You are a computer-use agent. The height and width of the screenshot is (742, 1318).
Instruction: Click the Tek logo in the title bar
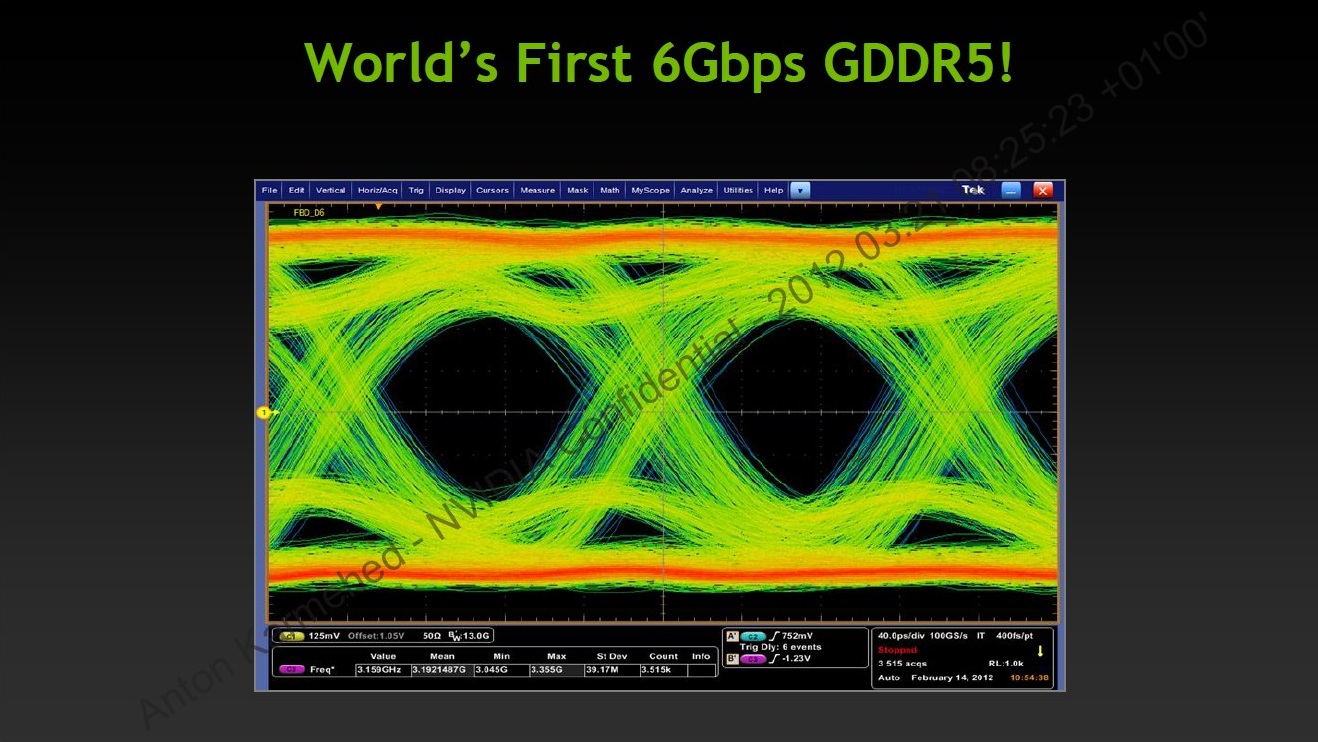click(972, 189)
